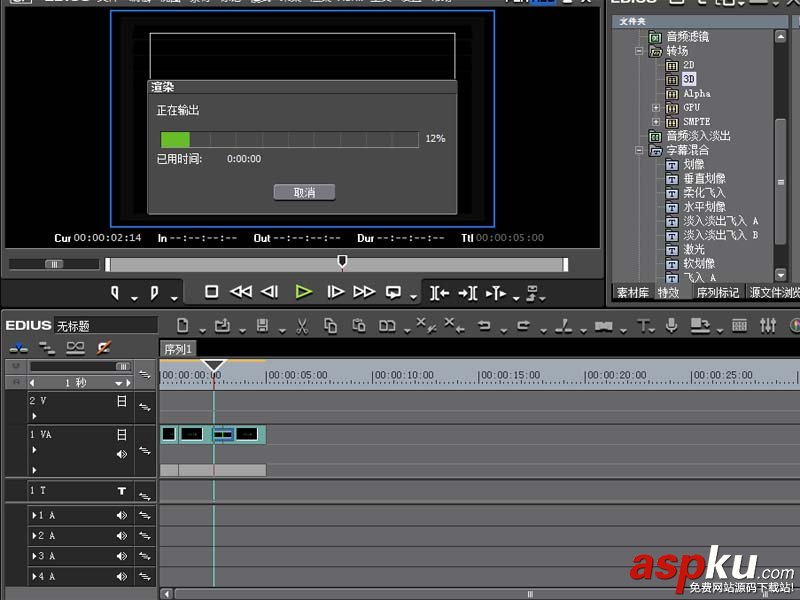Viewport: 800px width, 600px height.
Task: Select the 柔化飞入 title effect
Action: (704, 193)
